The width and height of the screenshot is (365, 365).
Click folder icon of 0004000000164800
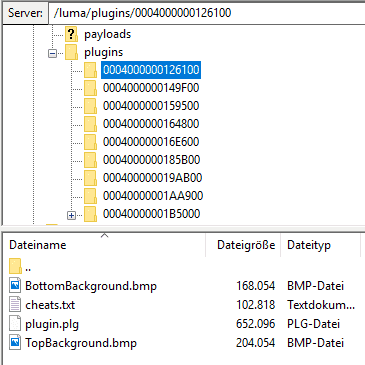pyautogui.click(x=90, y=124)
